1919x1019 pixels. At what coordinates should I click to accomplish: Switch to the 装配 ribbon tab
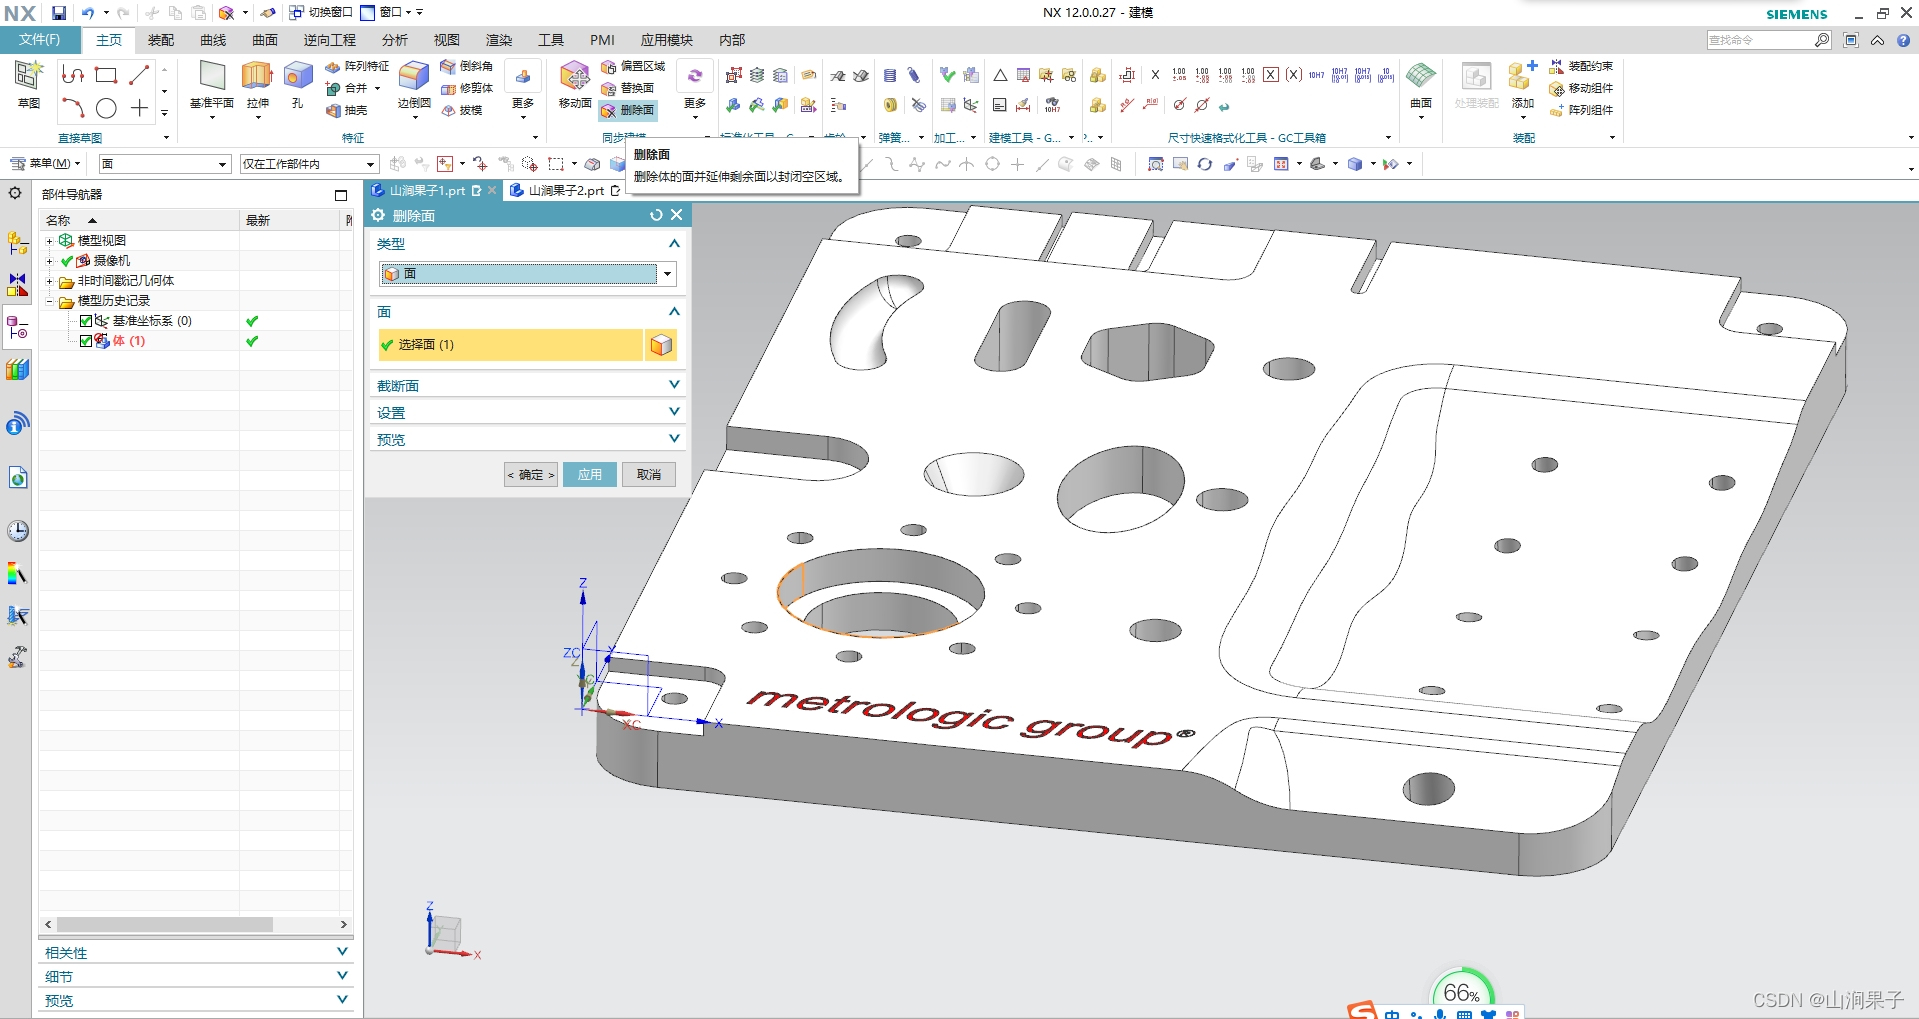tap(161, 40)
